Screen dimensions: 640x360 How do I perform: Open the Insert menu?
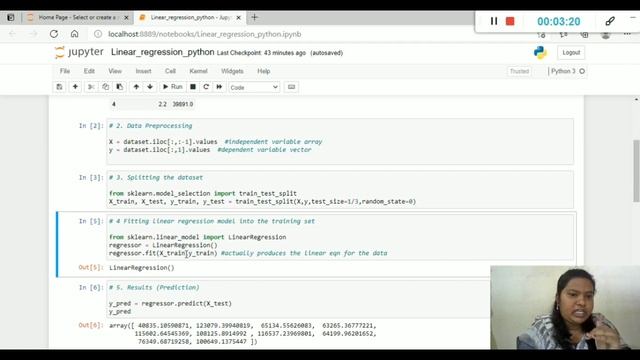tap(143, 71)
